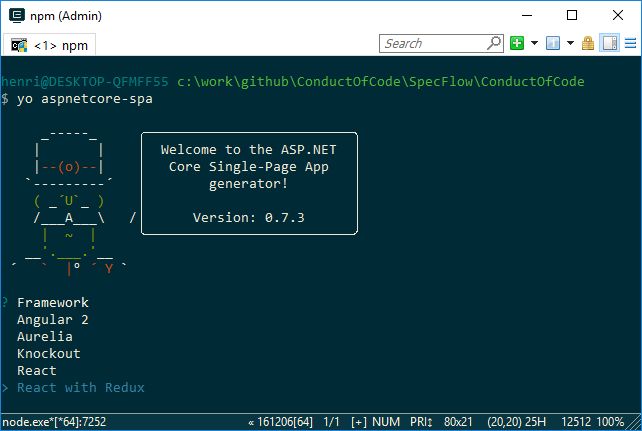
Task: Click the working directory path in prompt
Action: (381, 81)
